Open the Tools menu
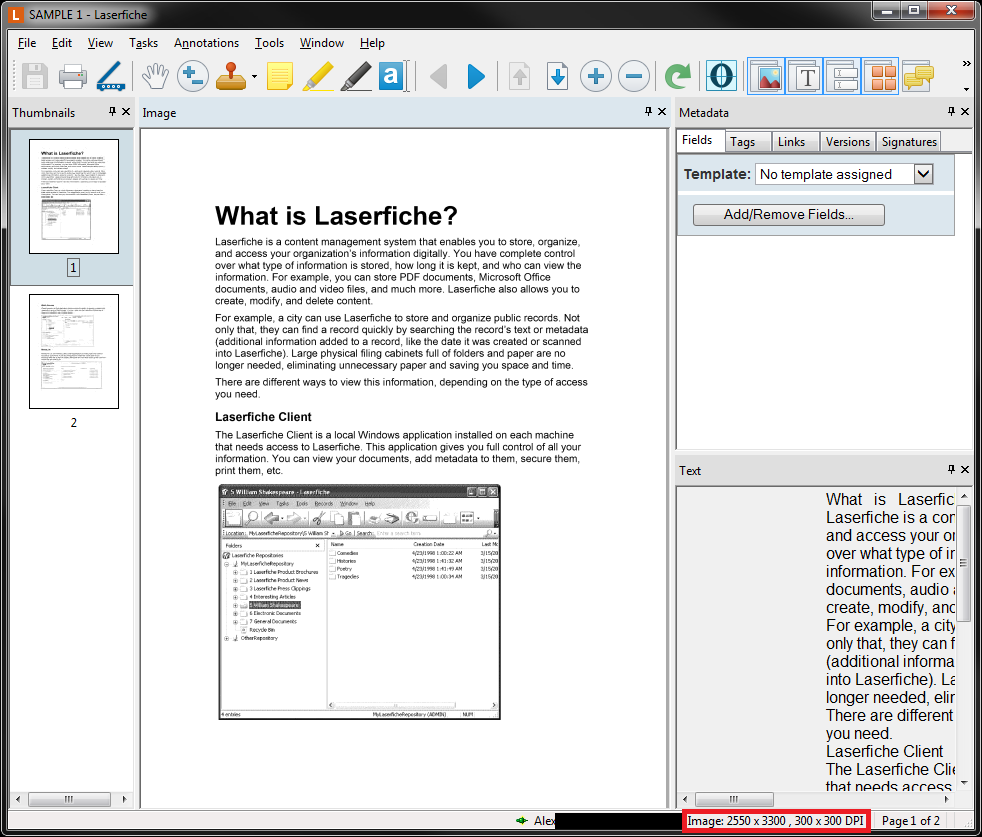982x837 pixels. (269, 43)
